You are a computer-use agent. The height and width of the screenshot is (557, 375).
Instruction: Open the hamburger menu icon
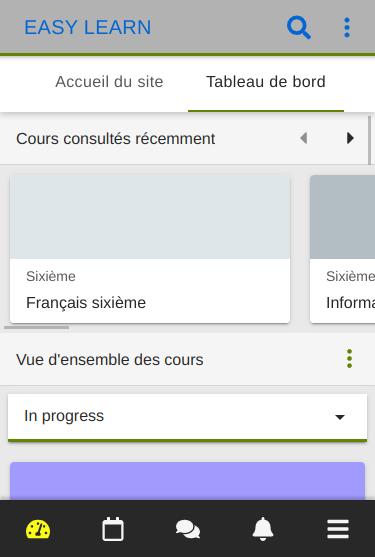point(338,529)
